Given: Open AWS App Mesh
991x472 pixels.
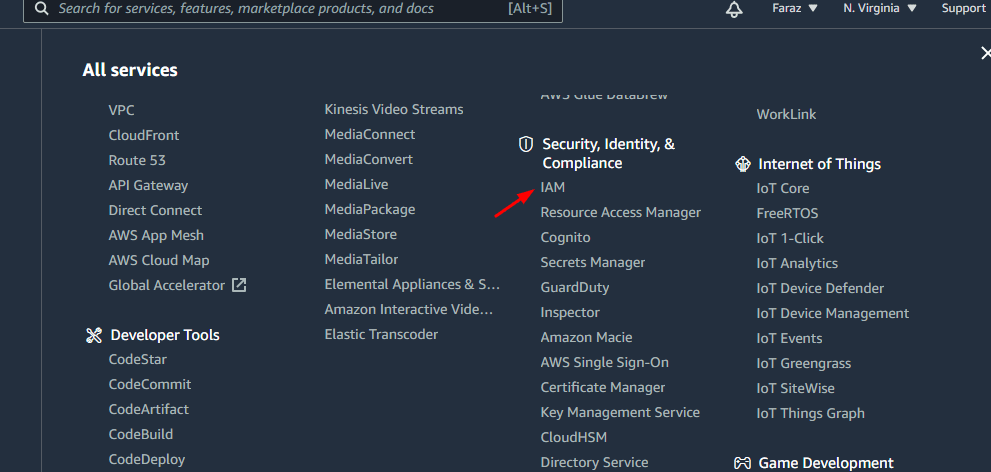Looking at the screenshot, I should [156, 235].
